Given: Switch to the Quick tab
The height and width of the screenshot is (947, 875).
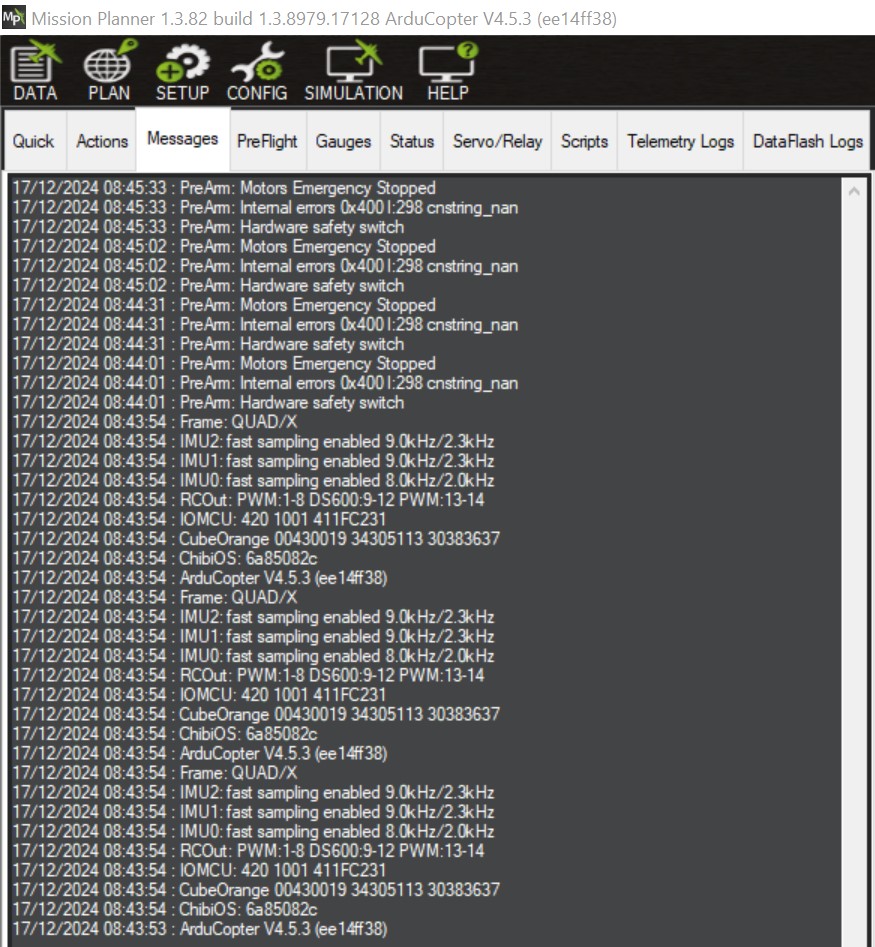Looking at the screenshot, I should 34,141.
